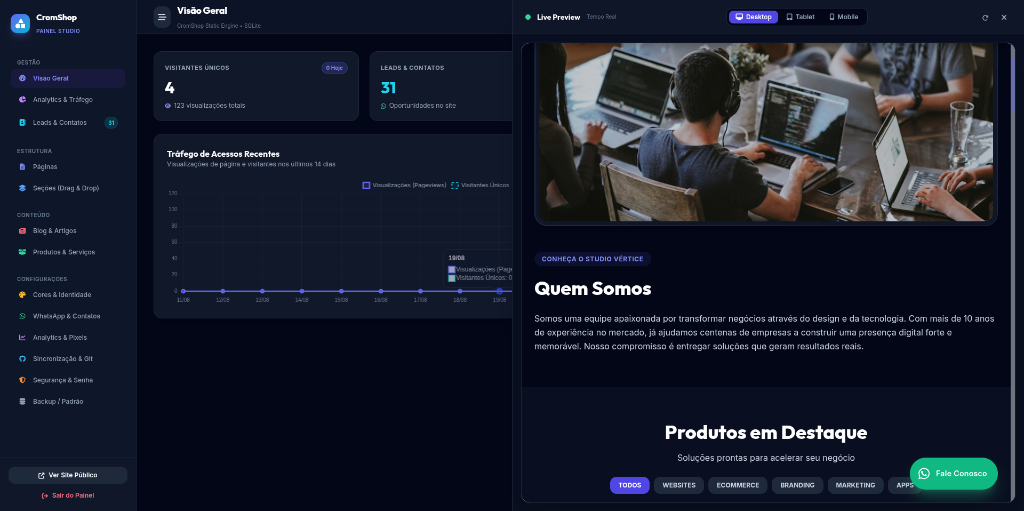The height and width of the screenshot is (511, 1024).
Task: Toggle Visualizações (Pageviews) chart legend
Action: click(404, 186)
